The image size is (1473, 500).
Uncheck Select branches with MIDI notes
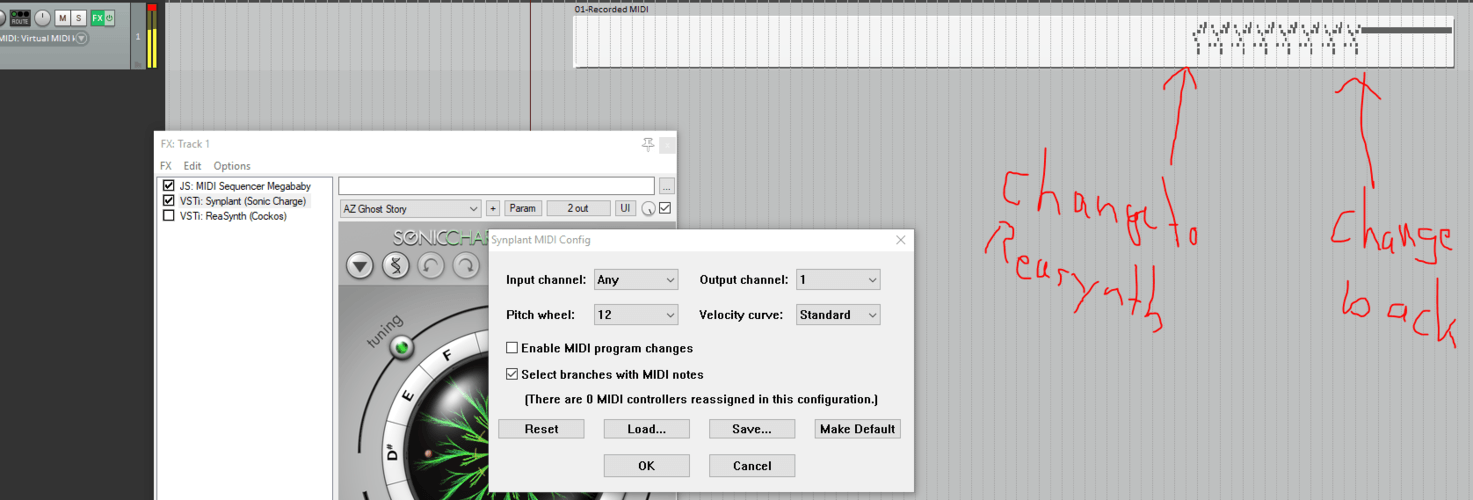coord(512,374)
